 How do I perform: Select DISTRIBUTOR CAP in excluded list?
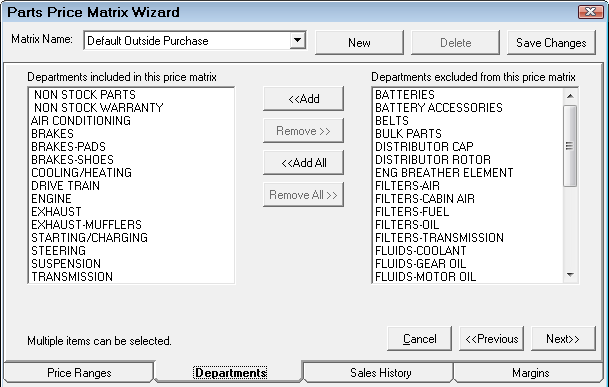[x=468, y=147]
